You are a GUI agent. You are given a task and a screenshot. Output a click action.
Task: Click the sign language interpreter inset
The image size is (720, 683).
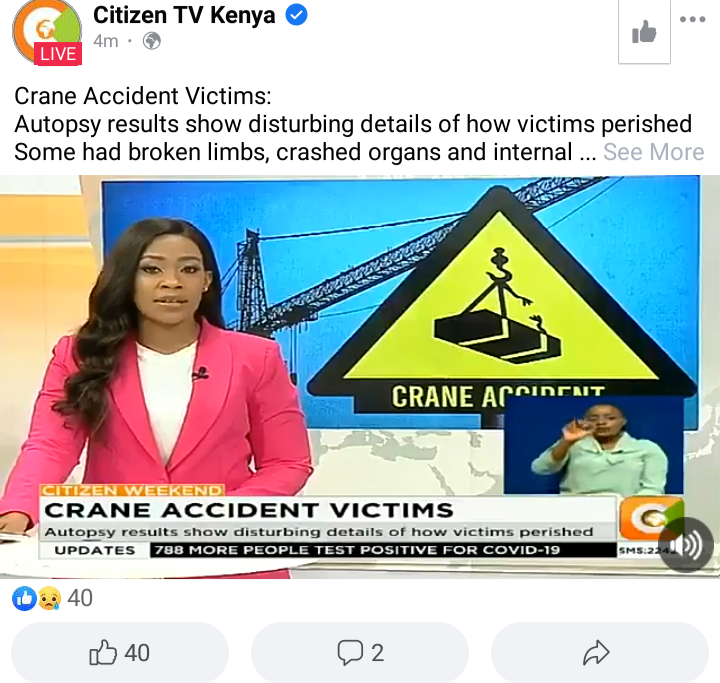(594, 445)
